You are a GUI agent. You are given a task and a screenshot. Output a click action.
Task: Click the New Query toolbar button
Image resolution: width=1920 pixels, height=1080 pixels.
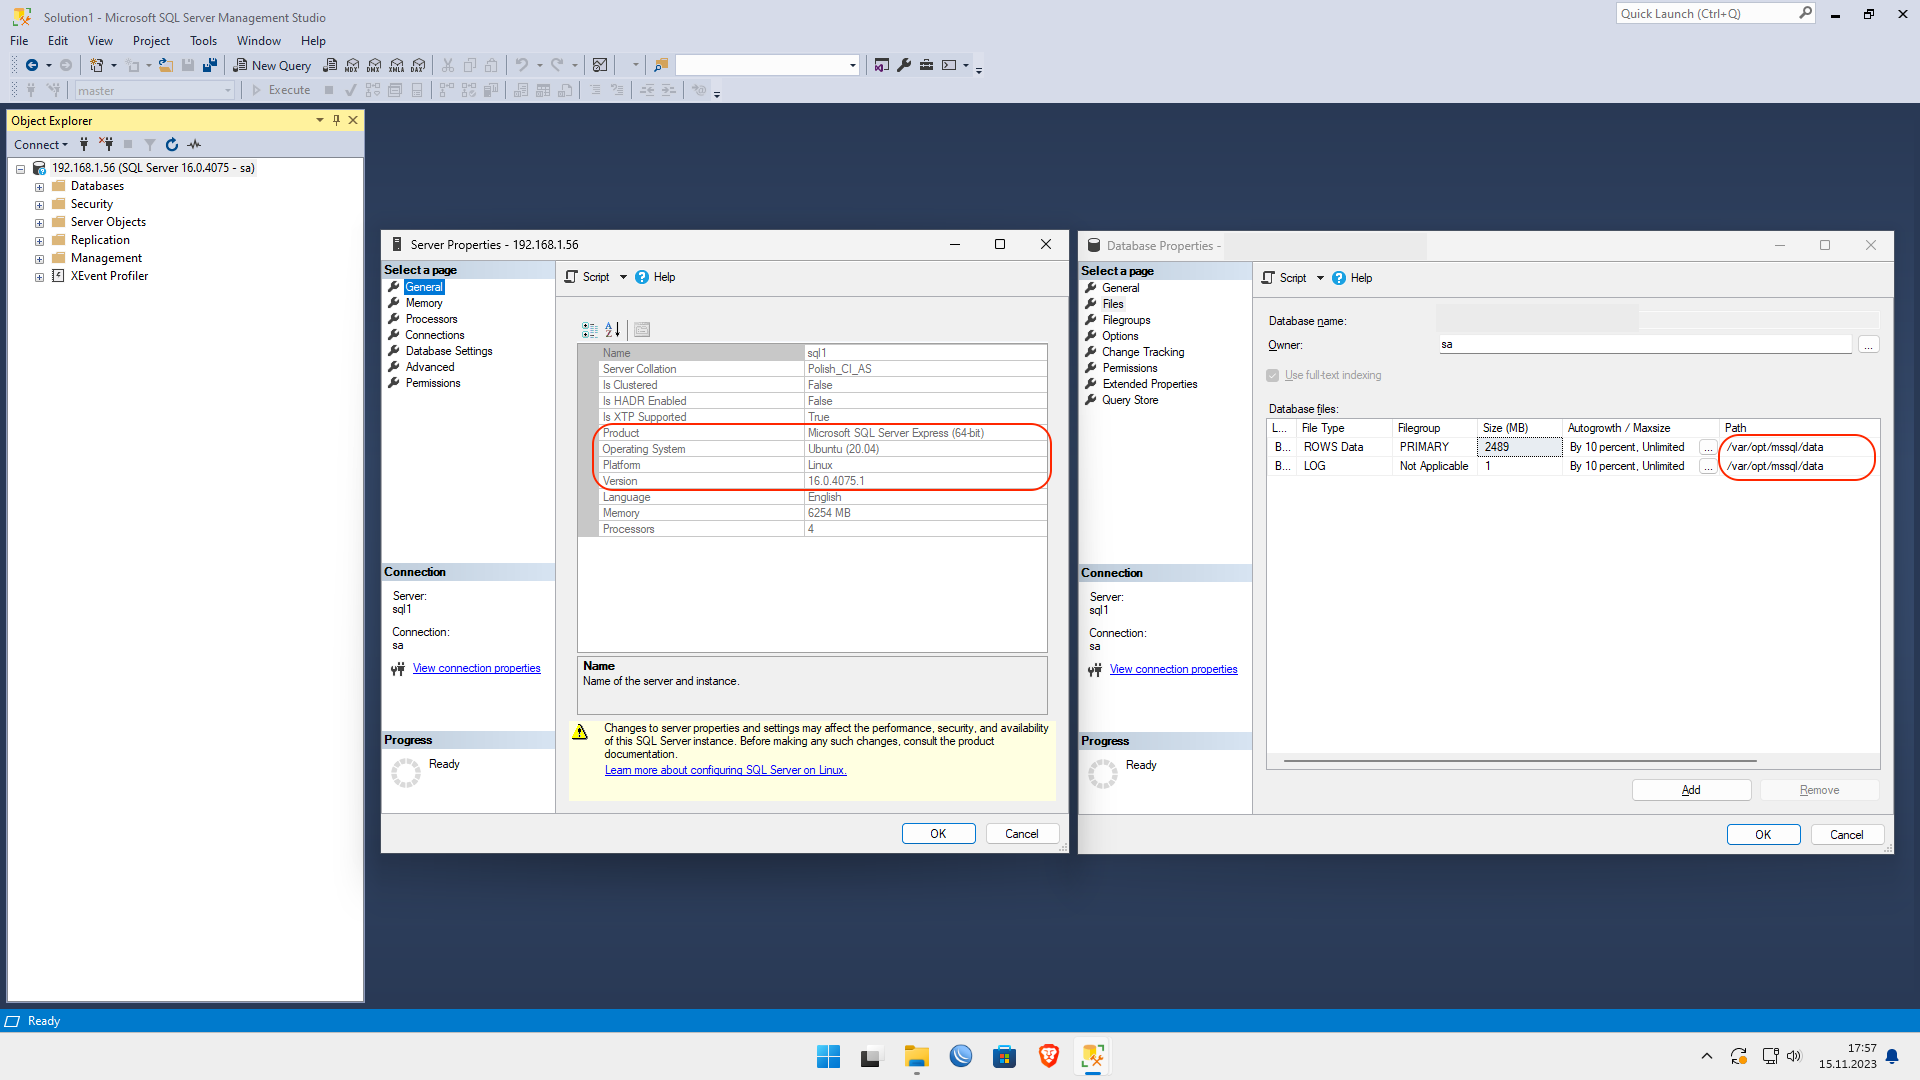(272, 65)
